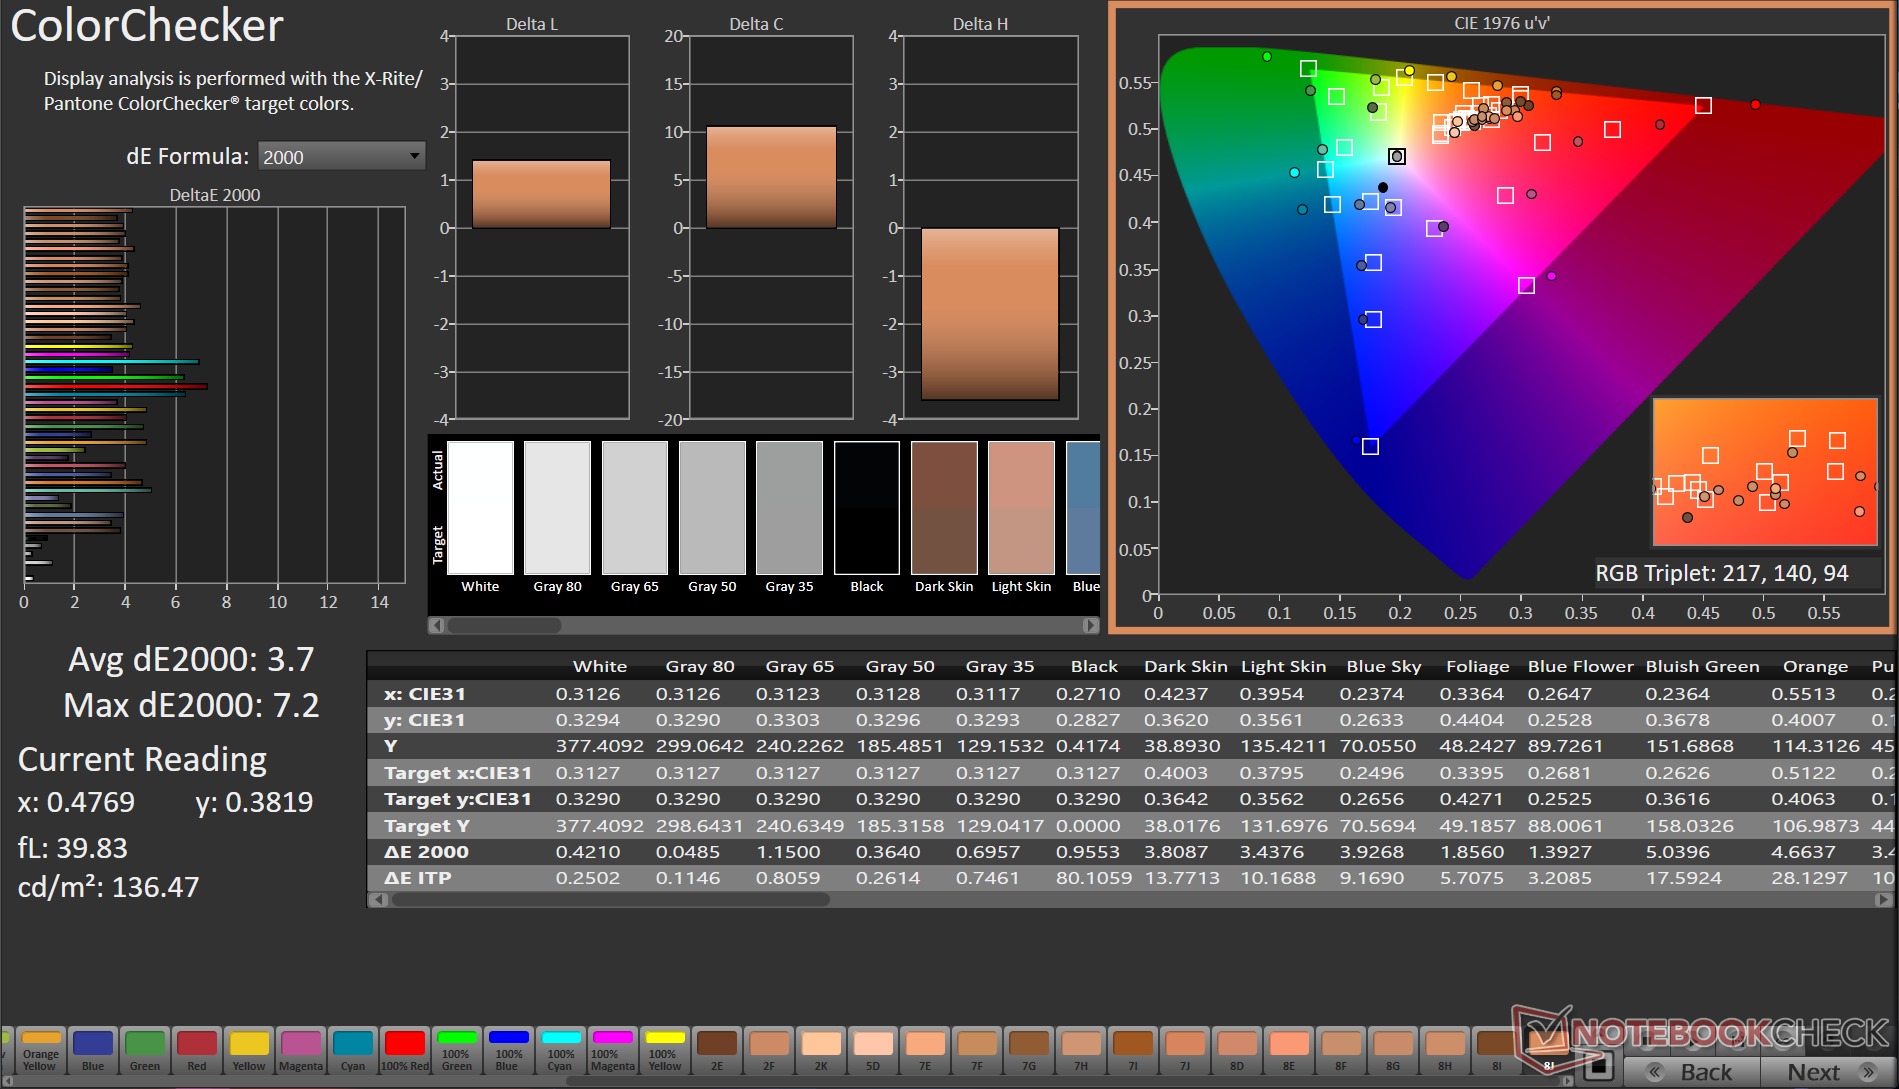The image size is (1899, 1089).
Task: Click the Gray 35 comparison swatch
Action: click(789, 508)
